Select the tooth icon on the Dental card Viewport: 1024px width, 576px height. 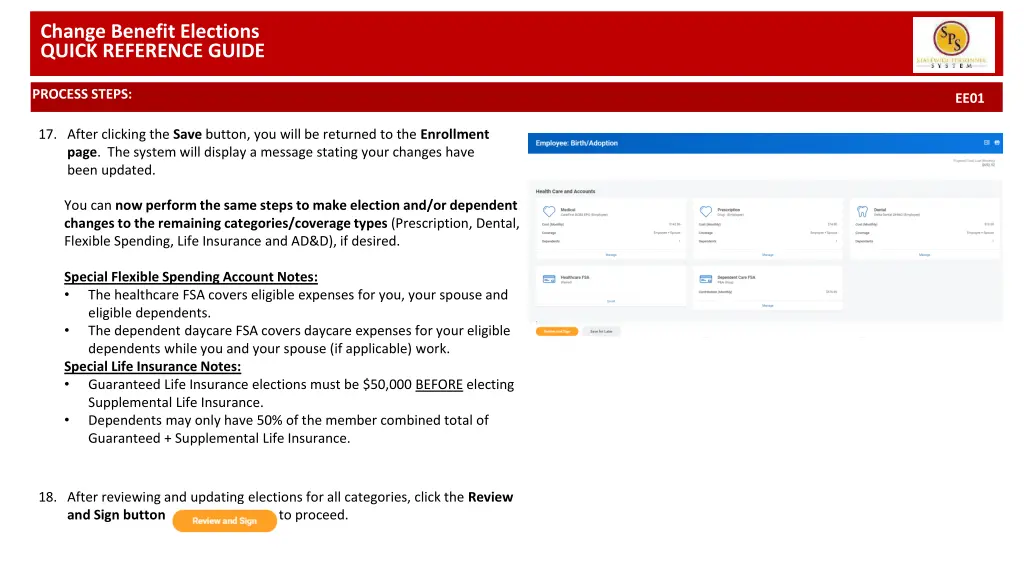863,212
